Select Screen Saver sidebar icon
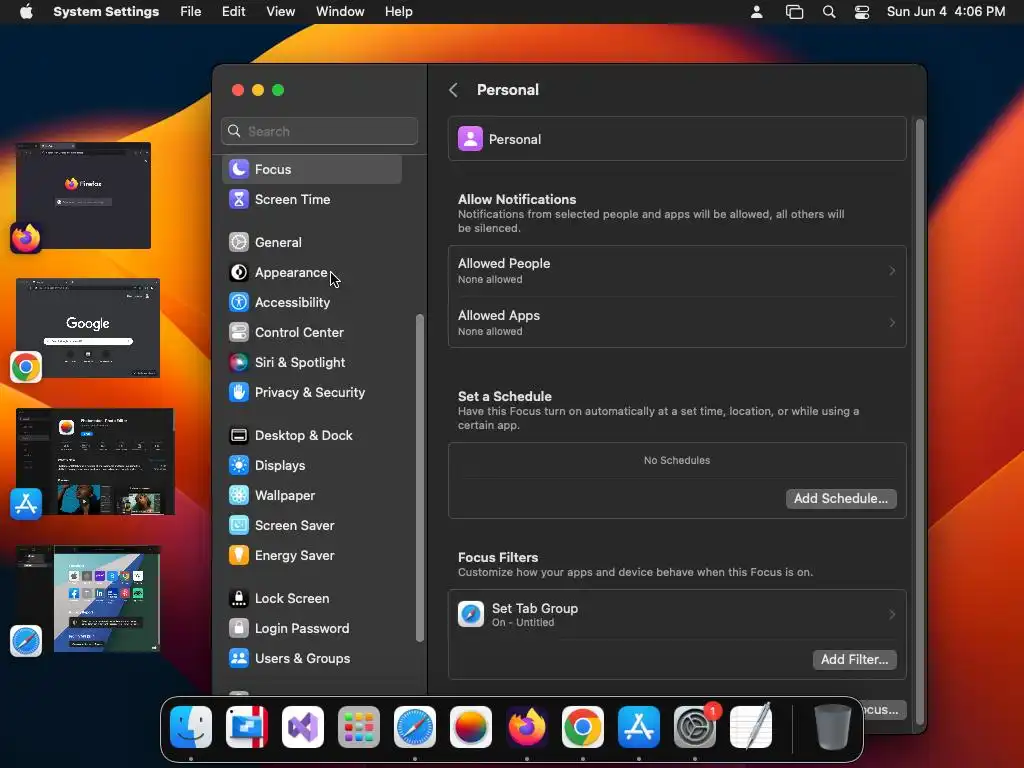The width and height of the screenshot is (1024, 768). point(239,526)
